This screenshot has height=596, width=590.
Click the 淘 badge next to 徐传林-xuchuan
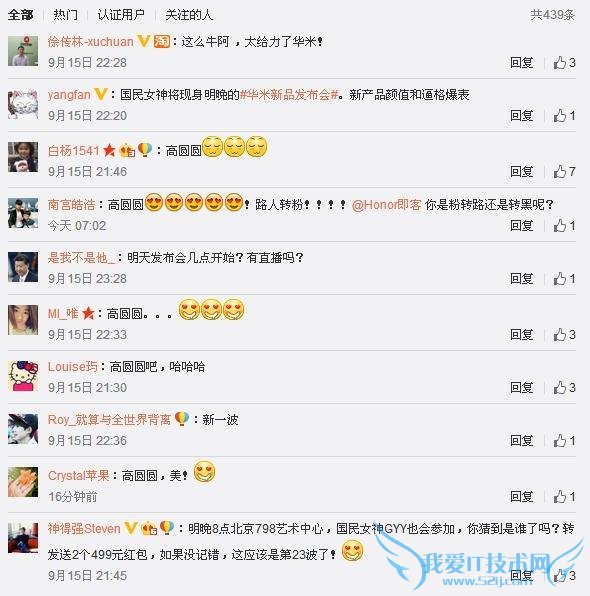pos(162,41)
